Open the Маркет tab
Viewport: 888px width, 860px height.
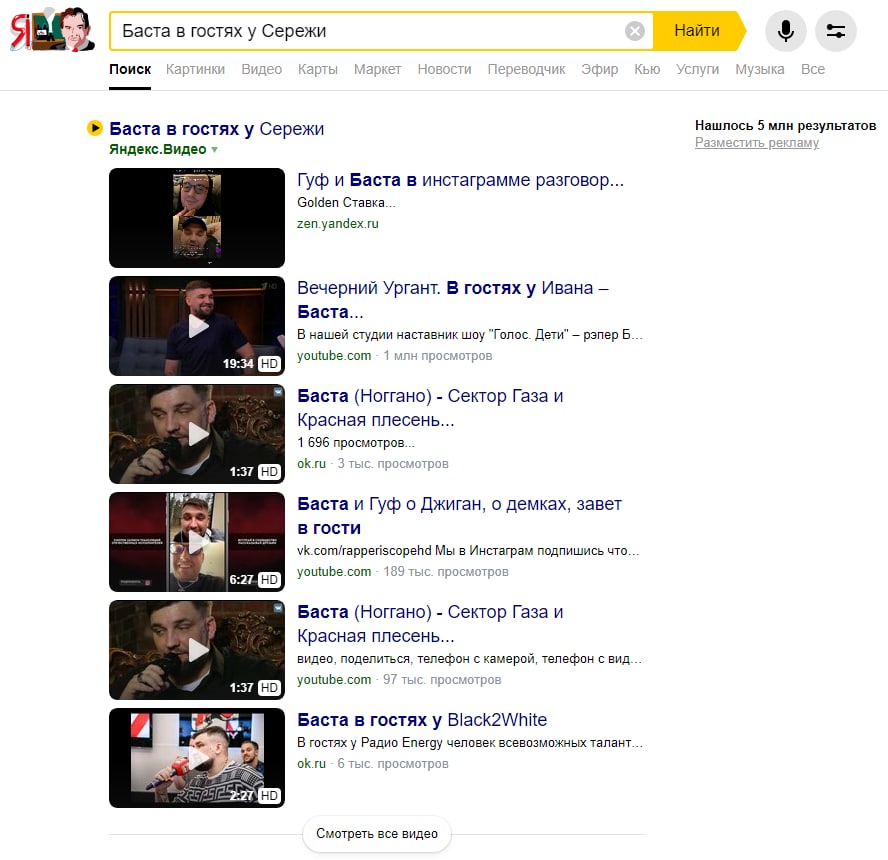[378, 69]
